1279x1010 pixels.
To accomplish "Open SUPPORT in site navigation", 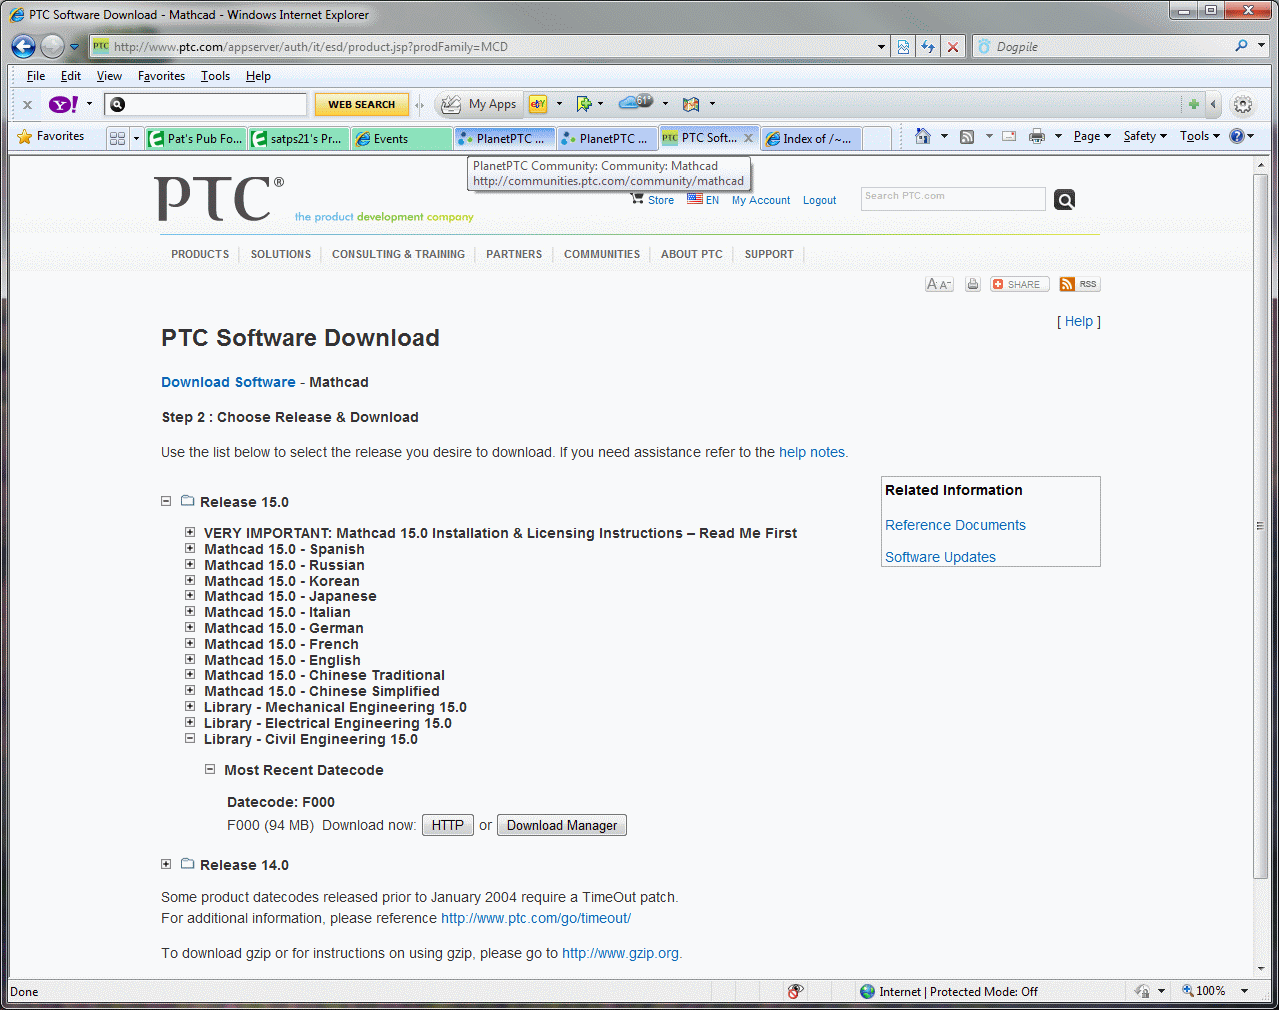I will (x=769, y=254).
